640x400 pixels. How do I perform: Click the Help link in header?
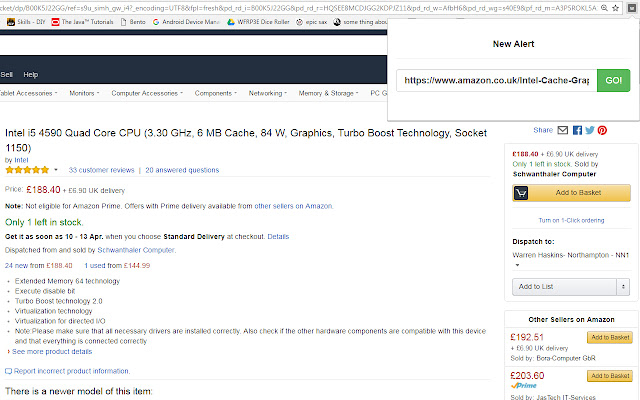click(x=31, y=75)
